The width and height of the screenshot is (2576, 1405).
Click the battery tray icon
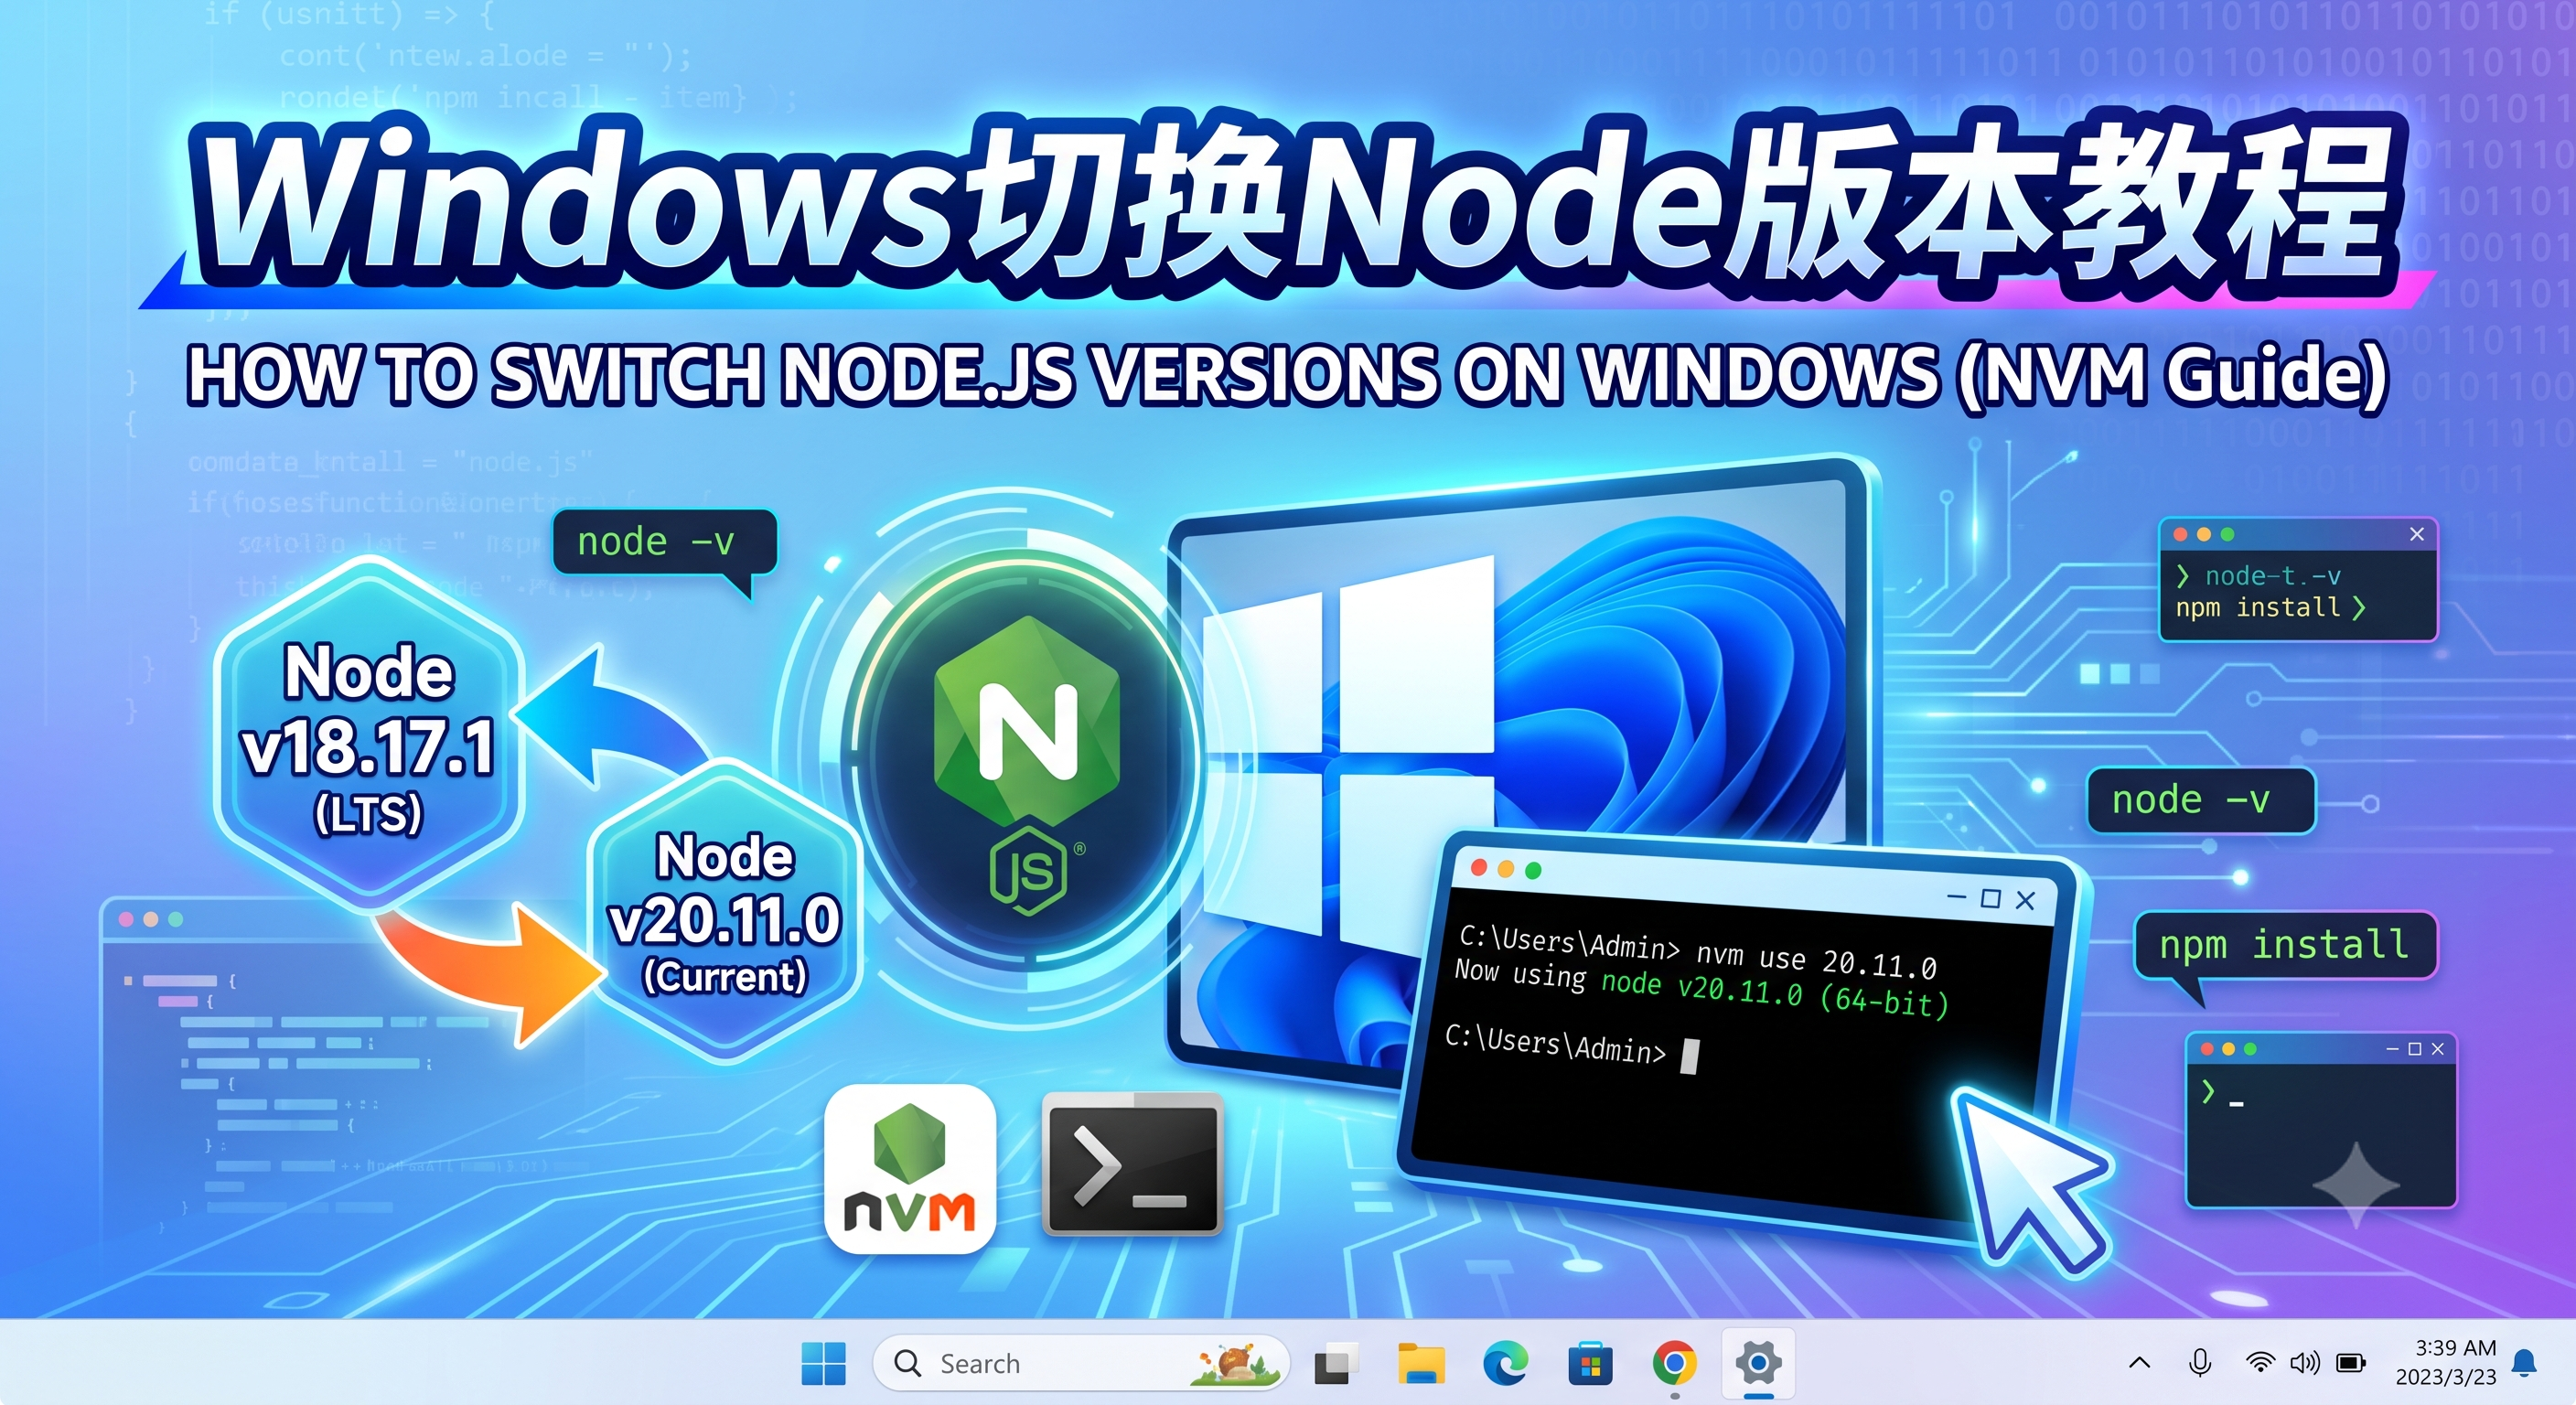pos(2351,1362)
